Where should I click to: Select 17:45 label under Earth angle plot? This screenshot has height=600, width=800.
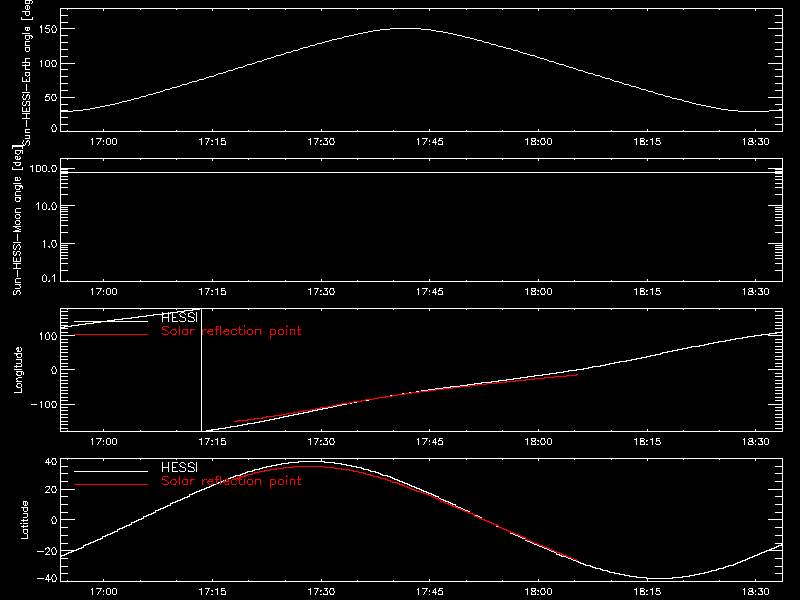(x=430, y=141)
